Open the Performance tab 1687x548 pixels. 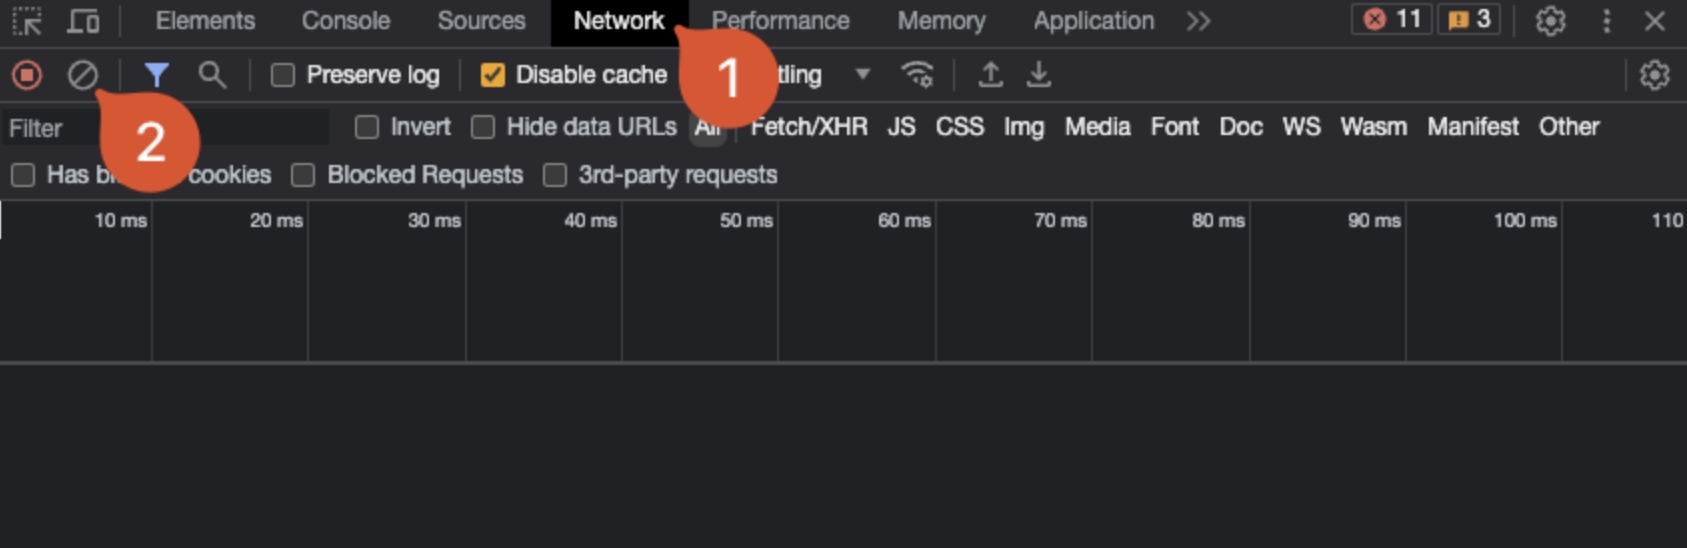pyautogui.click(x=780, y=21)
